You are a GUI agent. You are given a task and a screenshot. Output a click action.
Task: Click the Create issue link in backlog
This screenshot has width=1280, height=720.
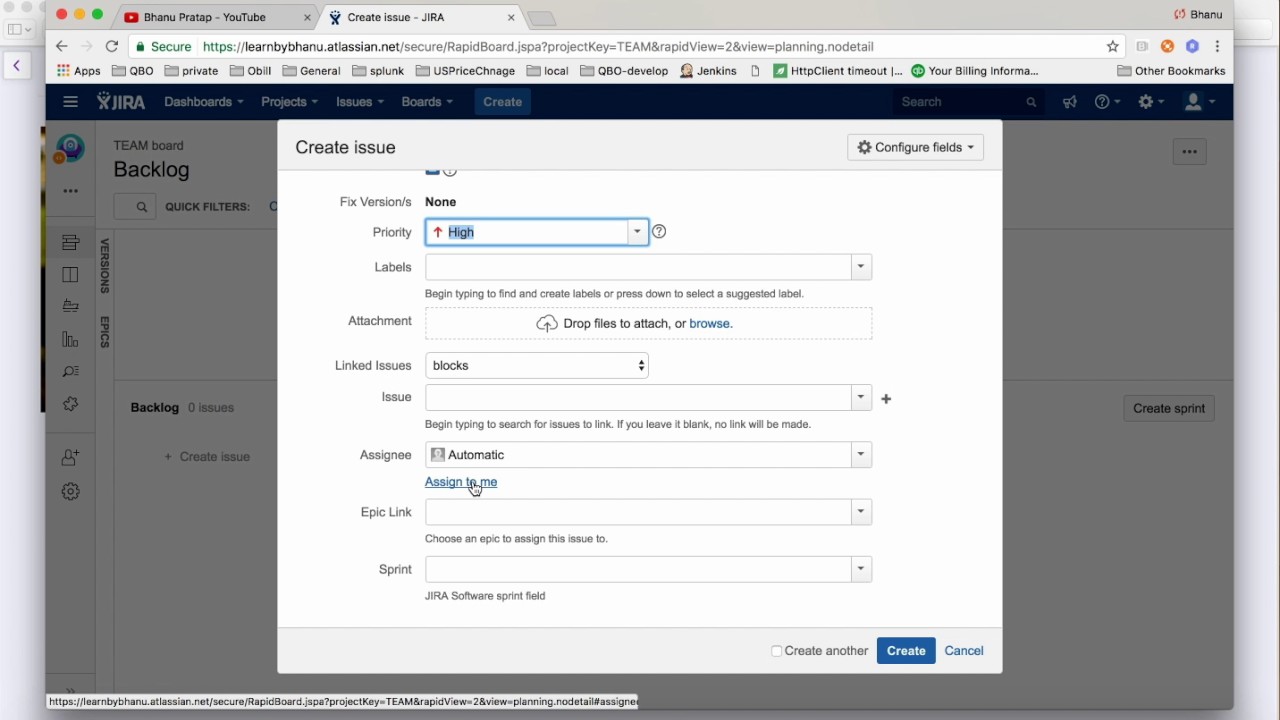click(x=207, y=457)
